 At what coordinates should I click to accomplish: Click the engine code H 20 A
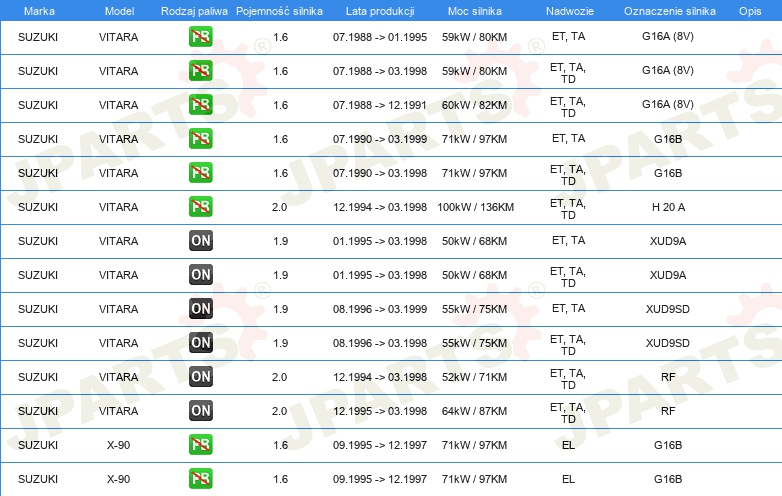click(x=668, y=207)
